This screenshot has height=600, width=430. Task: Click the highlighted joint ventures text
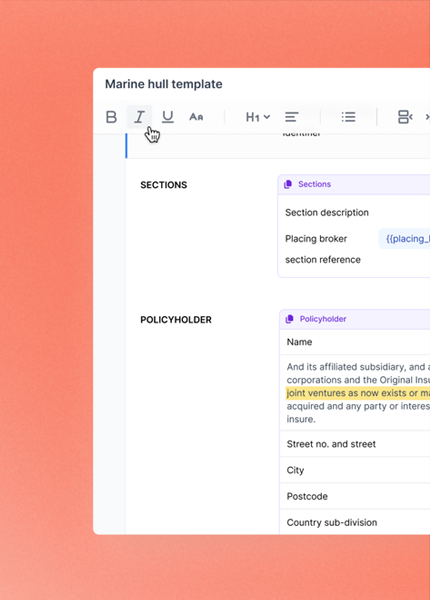pyautogui.click(x=358, y=393)
